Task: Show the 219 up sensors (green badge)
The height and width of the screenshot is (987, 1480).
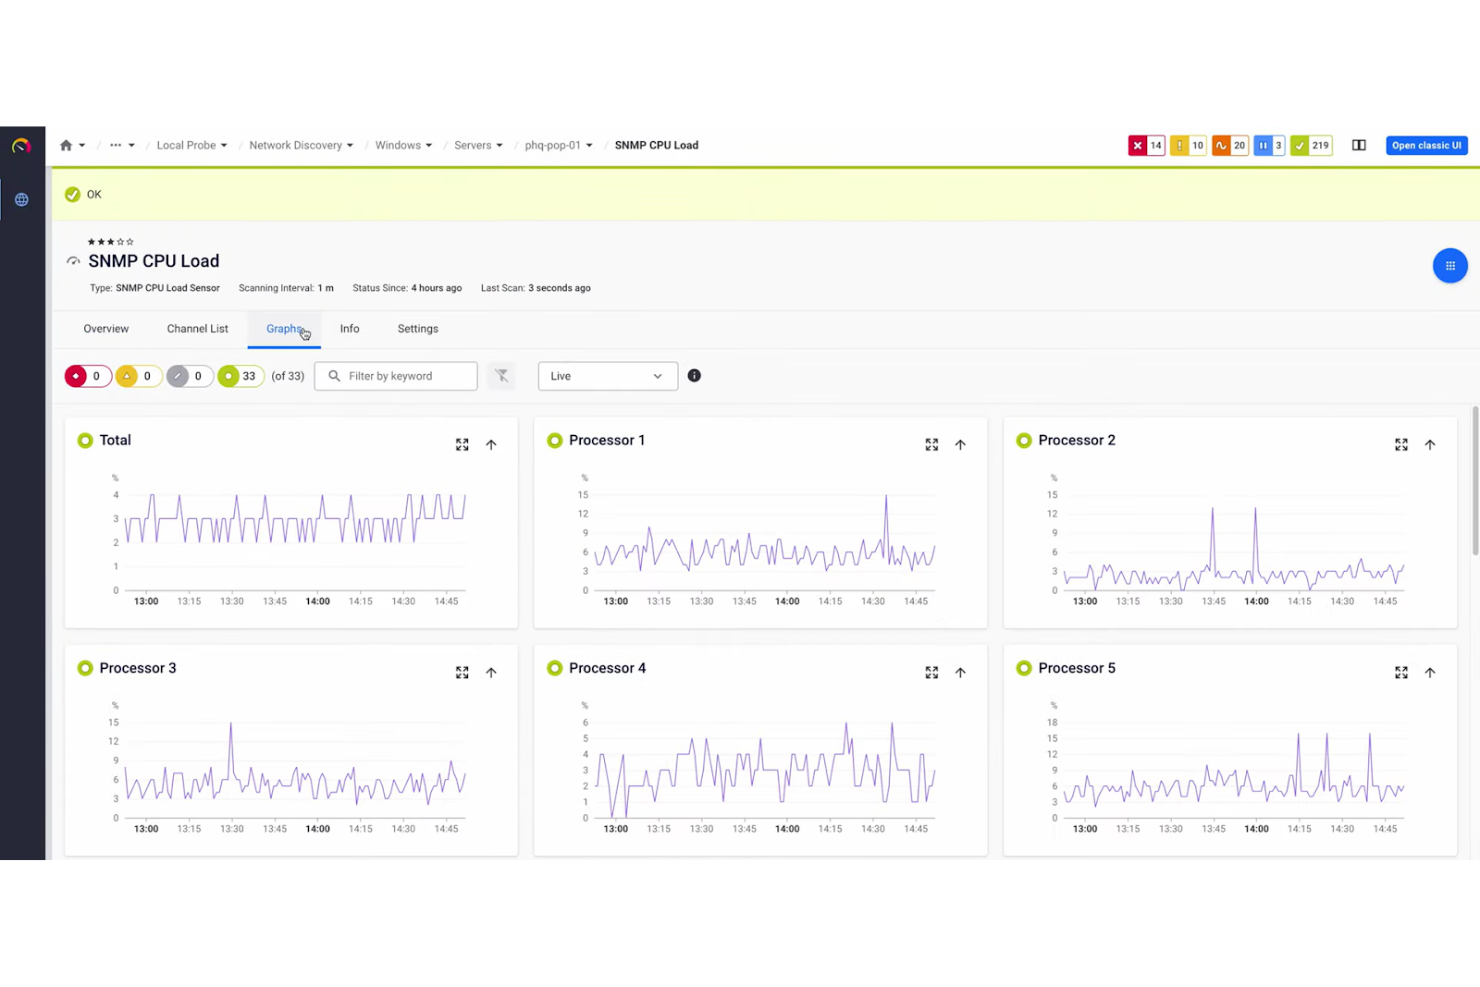Action: coord(1311,145)
